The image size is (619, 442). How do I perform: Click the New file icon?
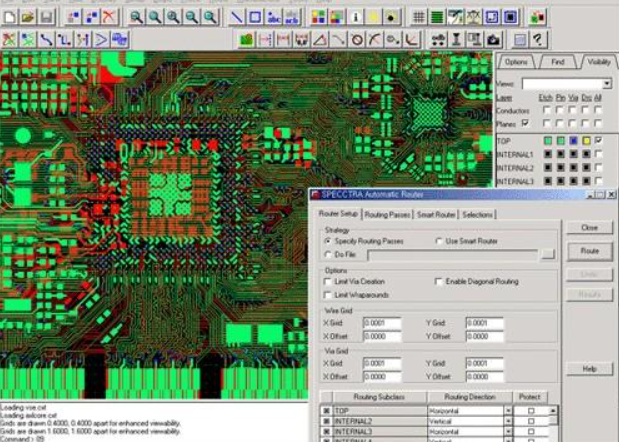point(9,17)
